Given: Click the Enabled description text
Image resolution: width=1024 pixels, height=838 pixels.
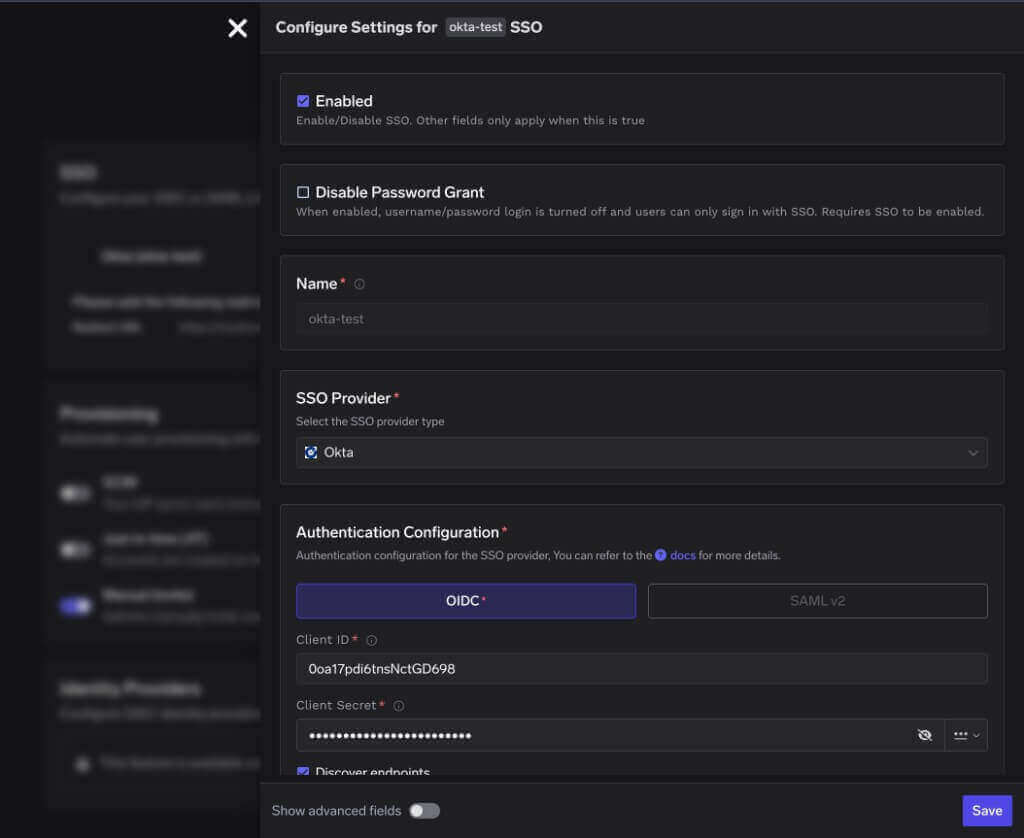Looking at the screenshot, I should click(470, 121).
